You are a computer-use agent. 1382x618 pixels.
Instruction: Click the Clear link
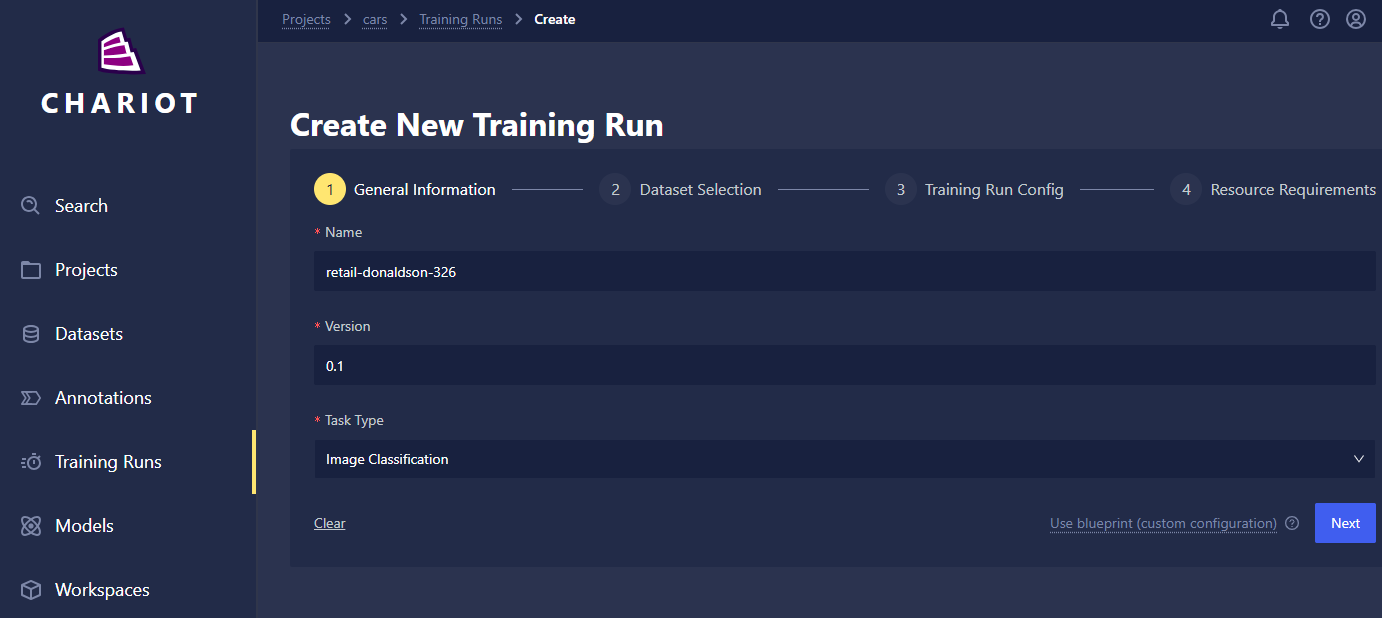(330, 523)
